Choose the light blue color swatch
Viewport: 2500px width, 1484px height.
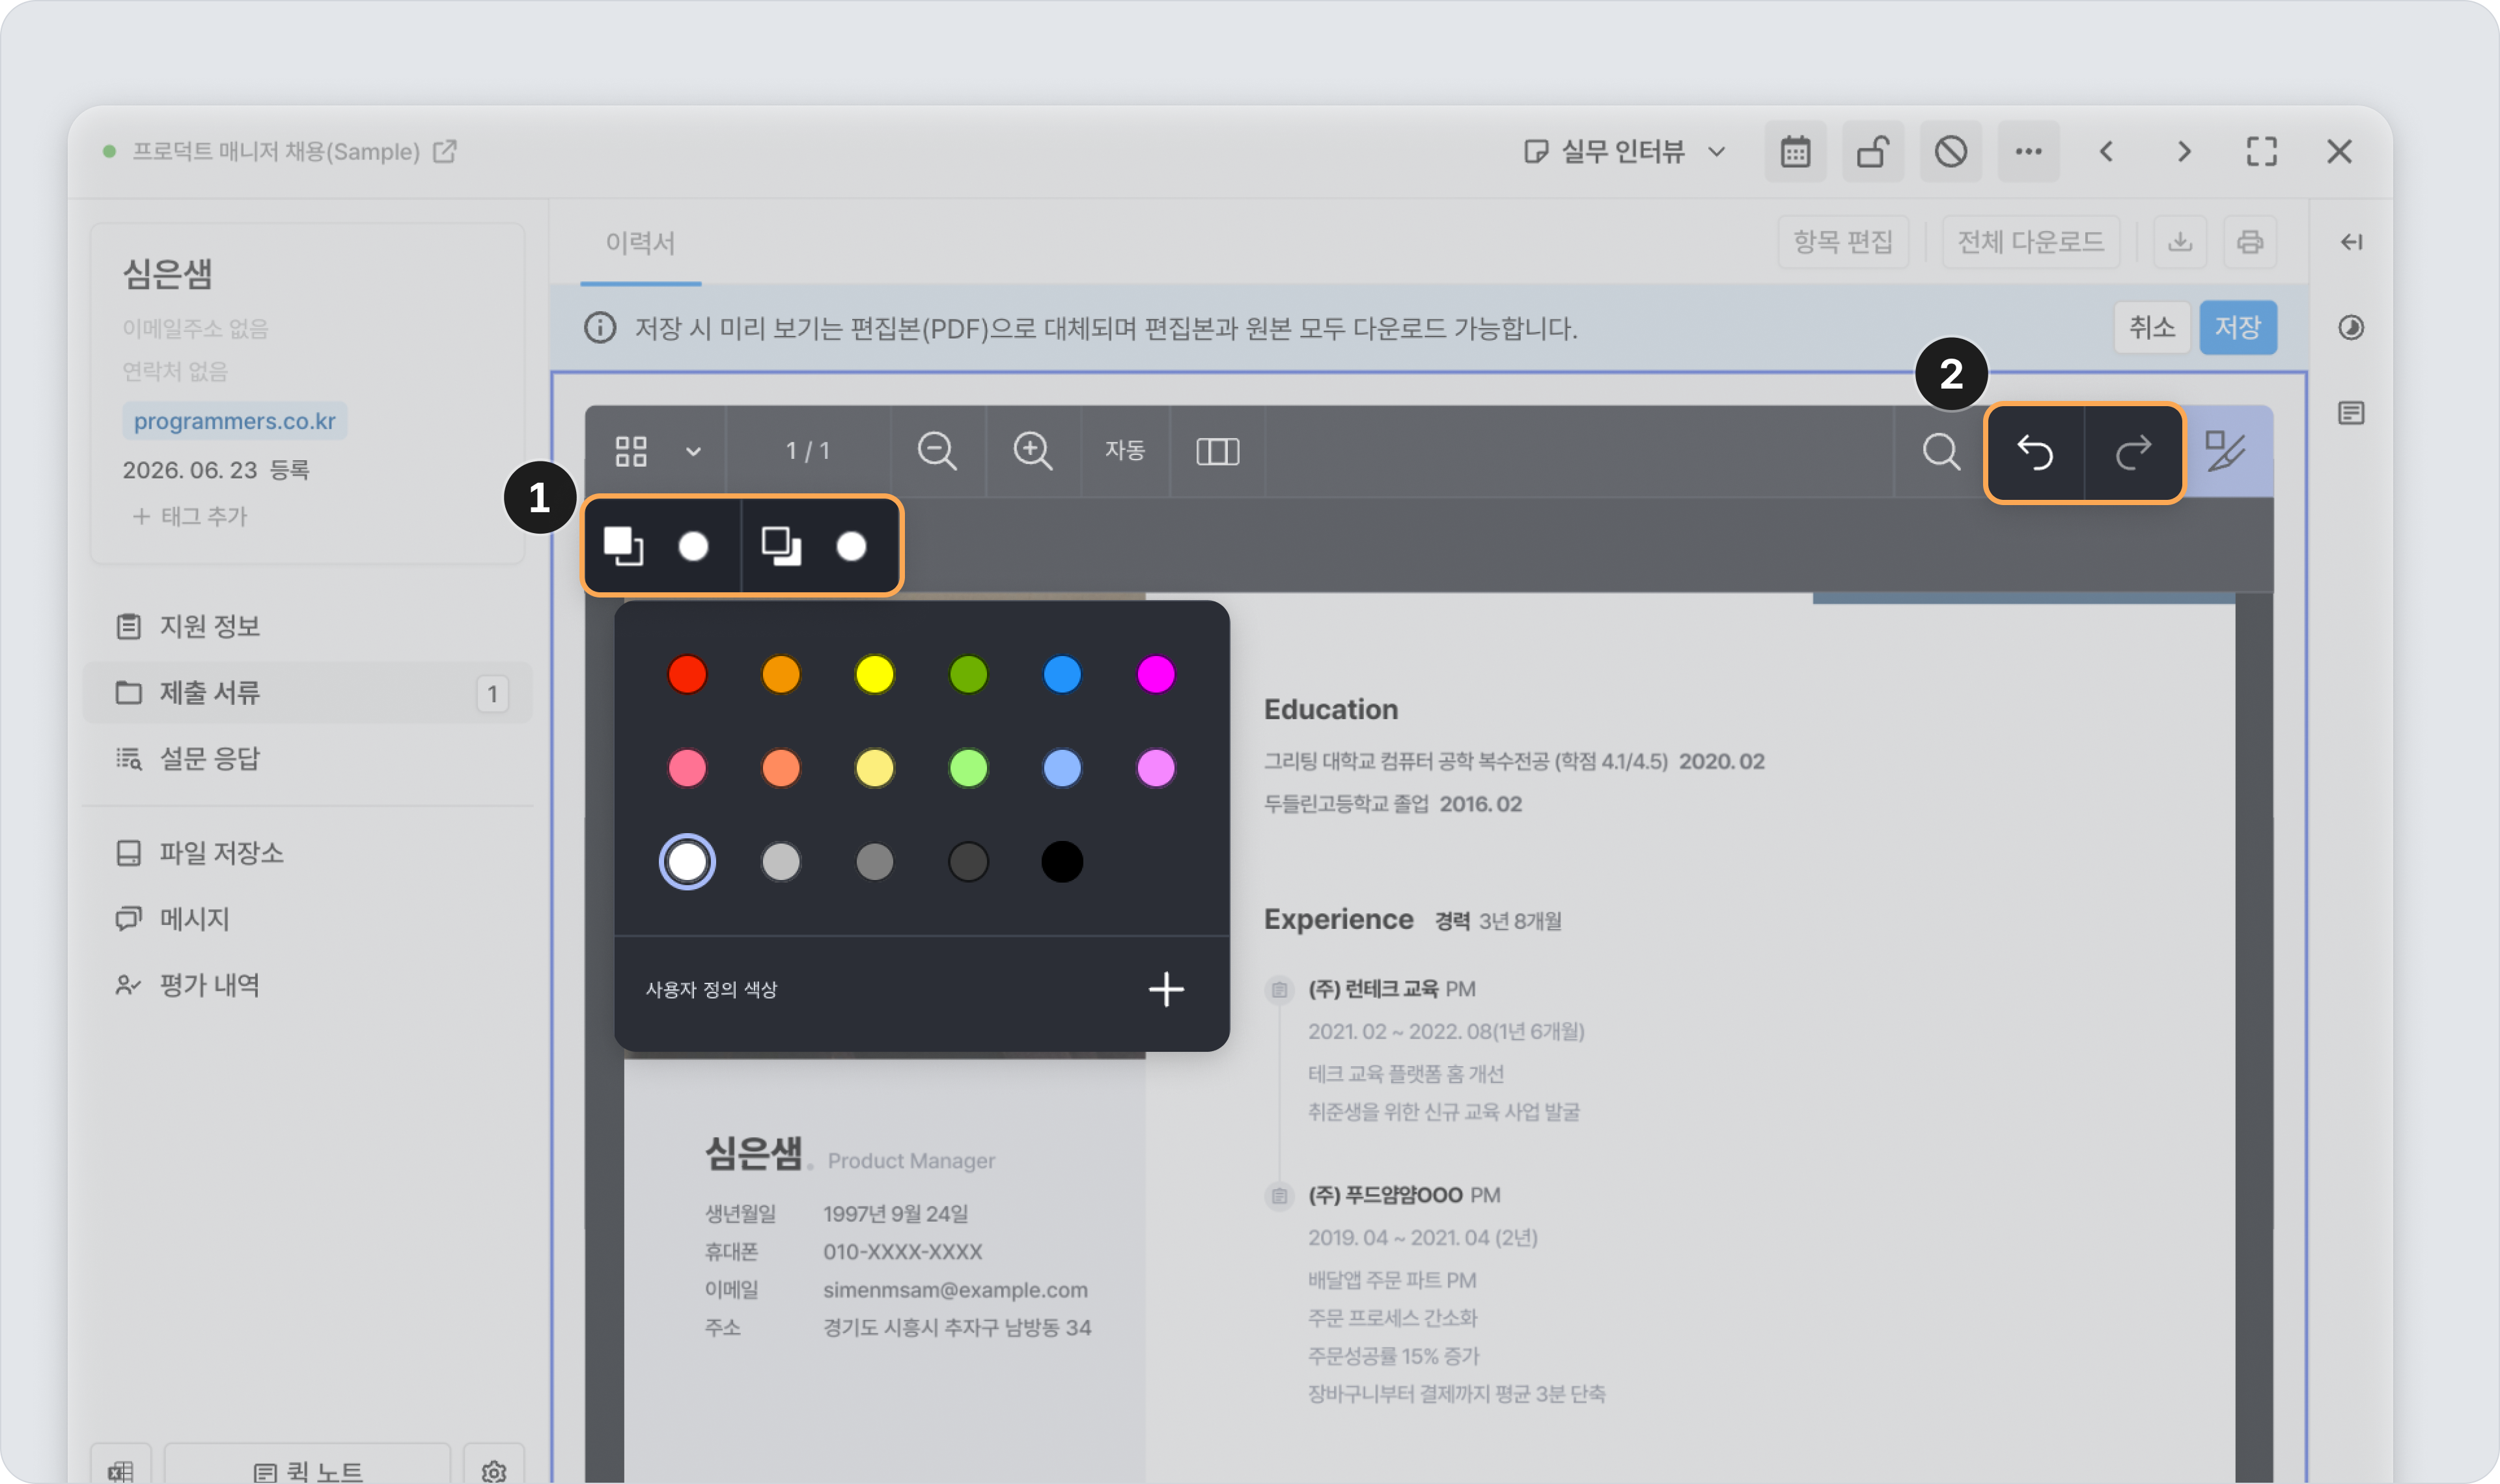tap(1062, 768)
